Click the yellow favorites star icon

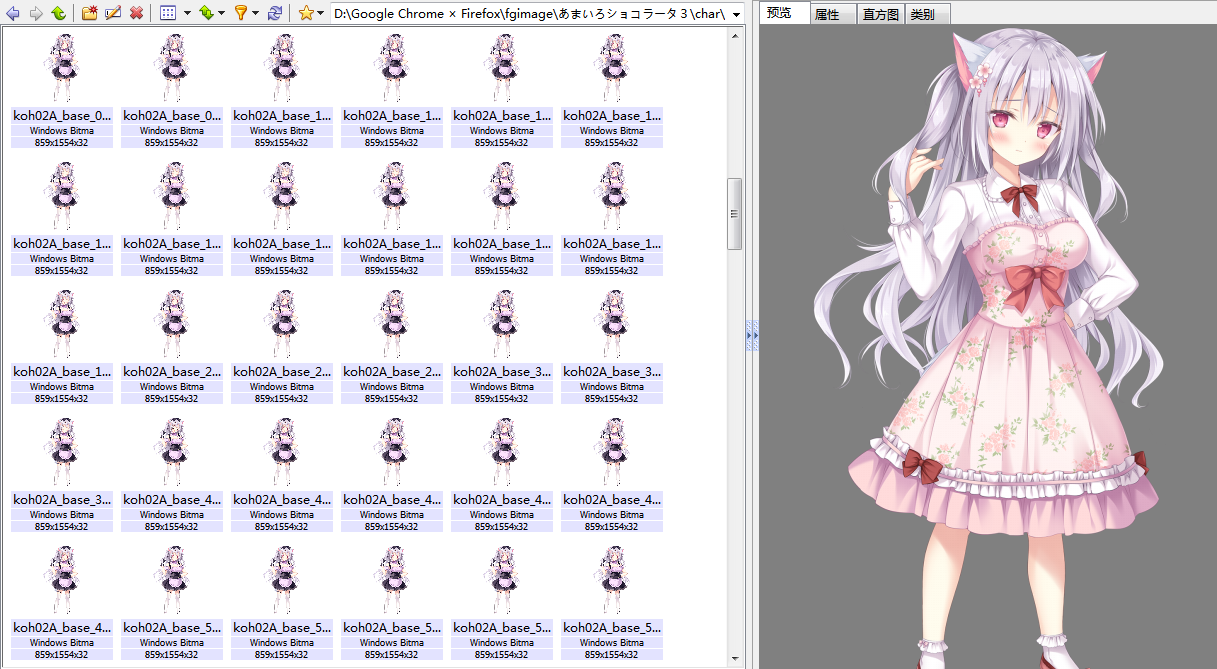click(306, 13)
